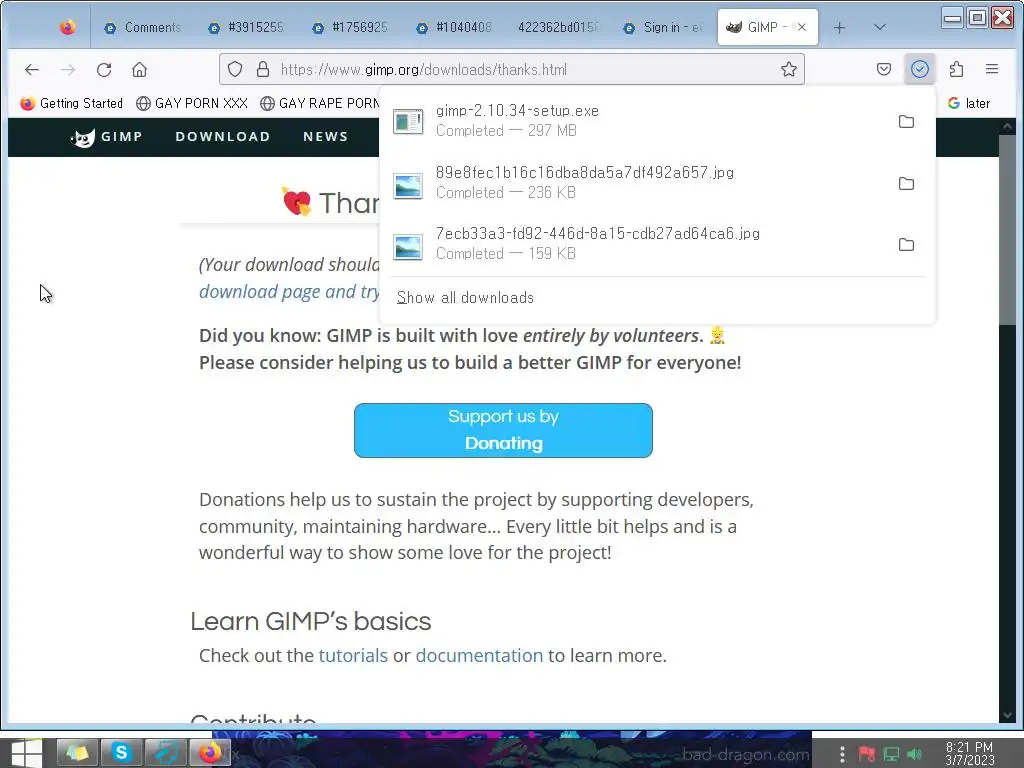Show gimp-2.10.34-setup.exe in folder

(906, 121)
